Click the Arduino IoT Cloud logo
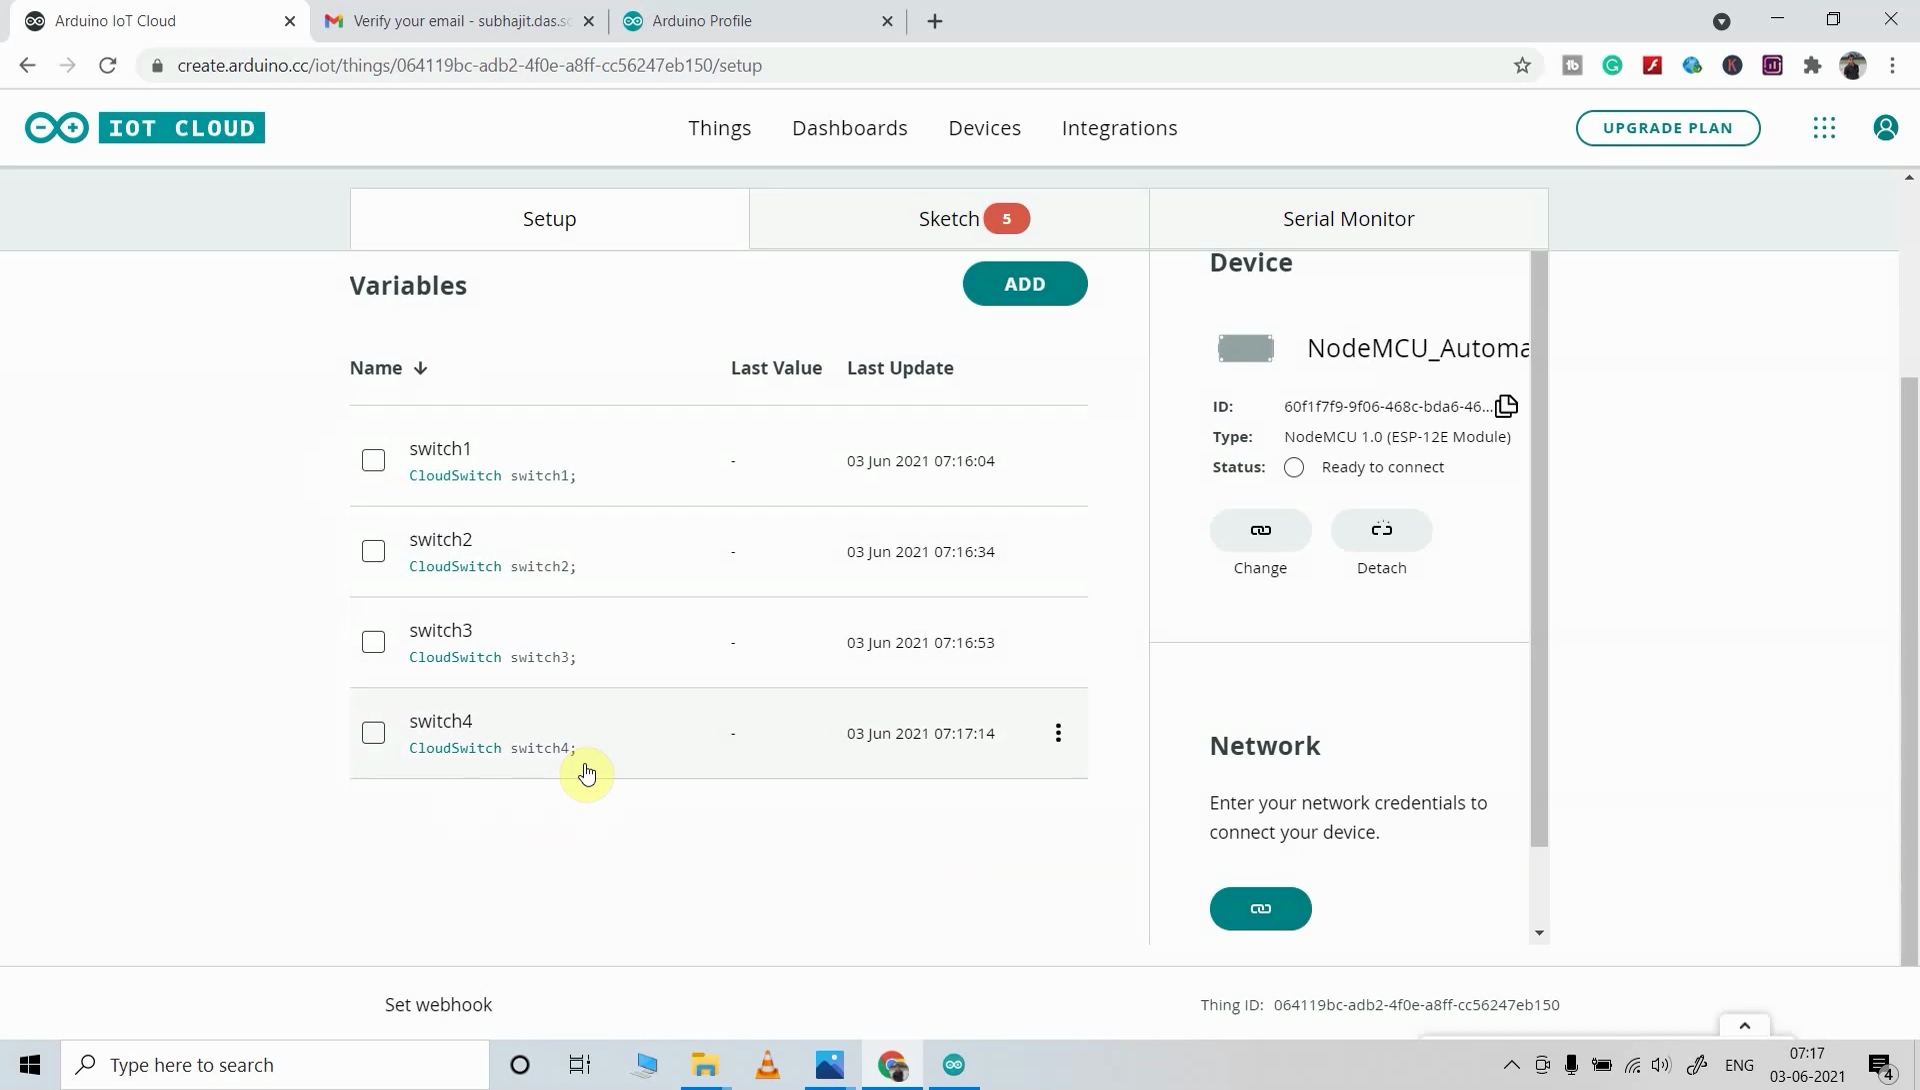1920x1090 pixels. [x=145, y=128]
